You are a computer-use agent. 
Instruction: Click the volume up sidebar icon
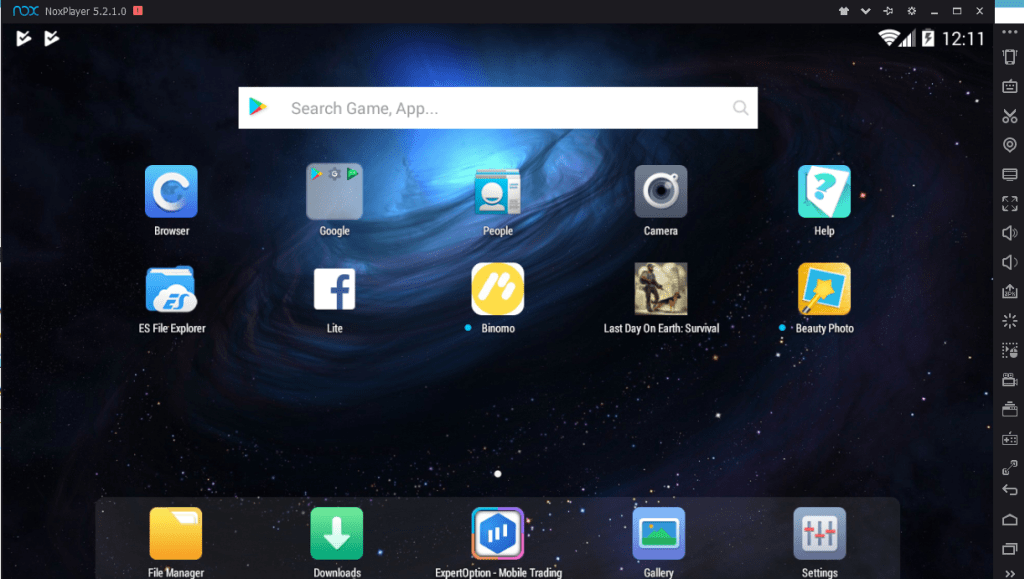tap(1010, 233)
